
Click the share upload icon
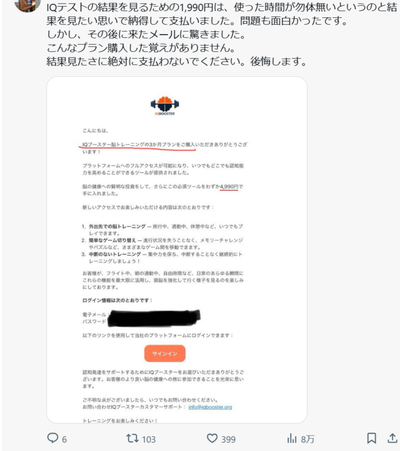coord(392,438)
